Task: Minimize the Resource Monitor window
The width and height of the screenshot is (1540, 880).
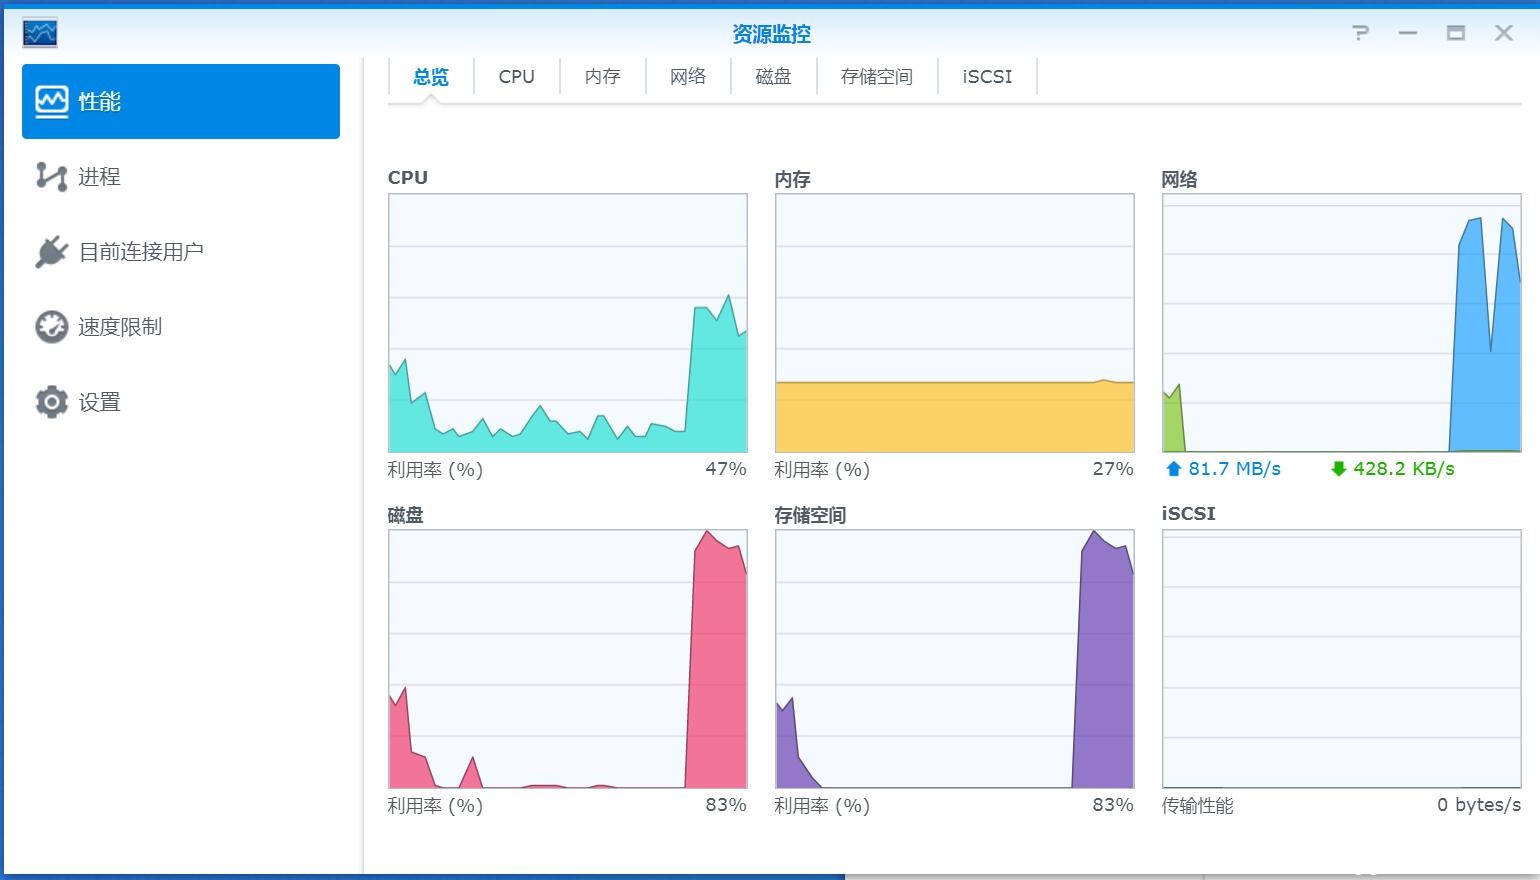Action: (1408, 33)
